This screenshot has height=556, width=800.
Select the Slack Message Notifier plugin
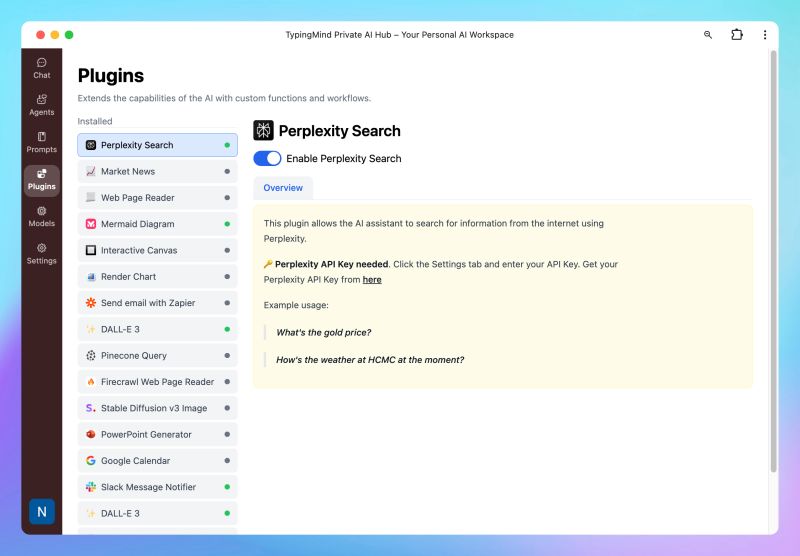coord(158,487)
